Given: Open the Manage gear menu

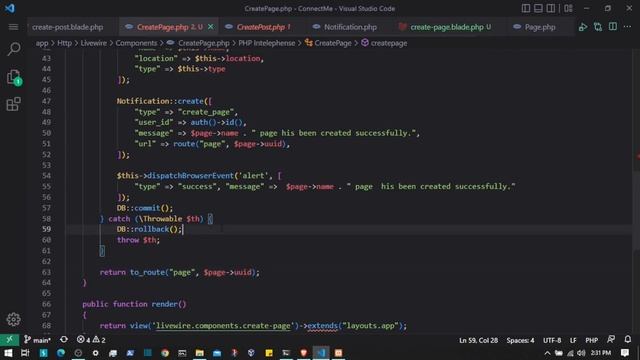Looking at the screenshot, I should click(13, 319).
